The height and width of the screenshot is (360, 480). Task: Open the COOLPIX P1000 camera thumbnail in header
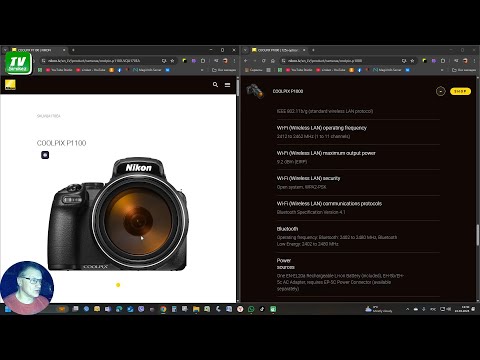[x=255, y=91]
